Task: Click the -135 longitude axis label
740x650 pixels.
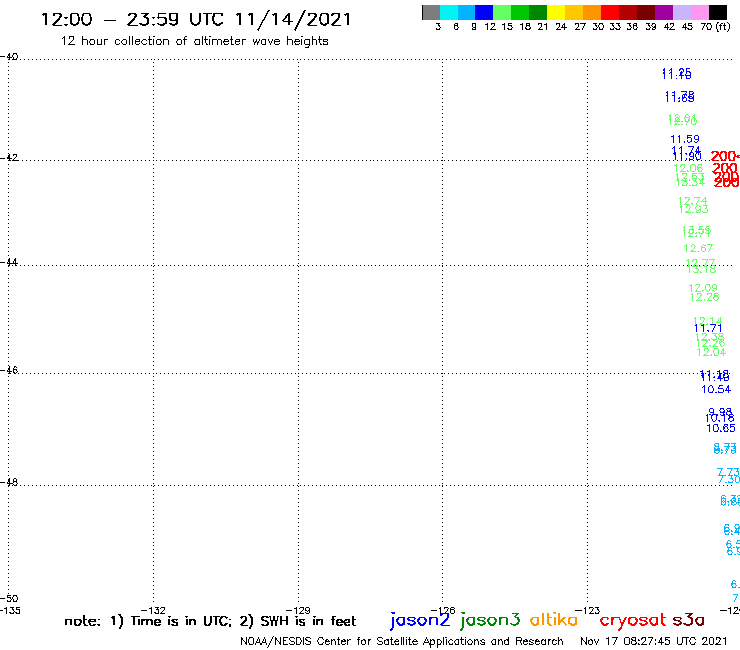Action: pyautogui.click(x=10, y=610)
